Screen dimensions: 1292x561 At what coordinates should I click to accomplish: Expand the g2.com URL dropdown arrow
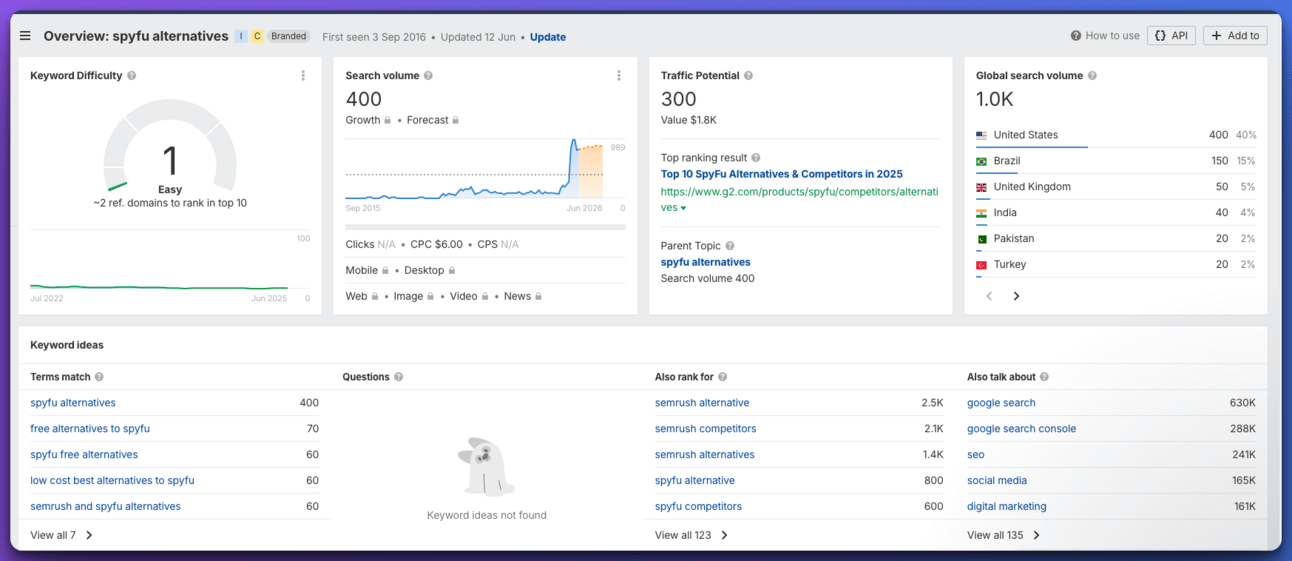684,208
